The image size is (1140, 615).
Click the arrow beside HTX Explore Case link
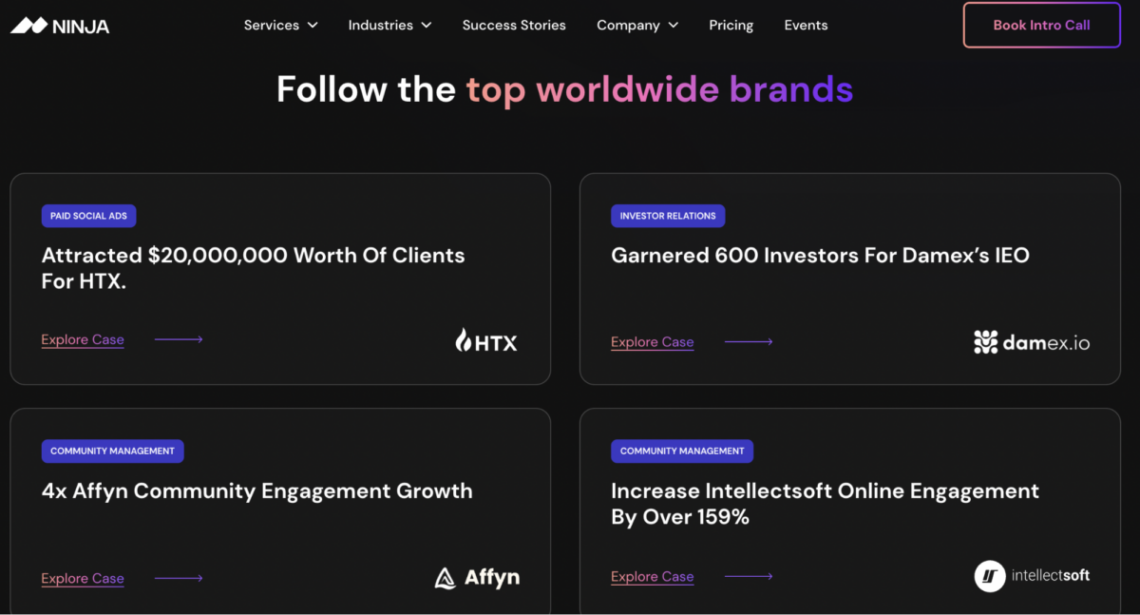click(x=178, y=339)
